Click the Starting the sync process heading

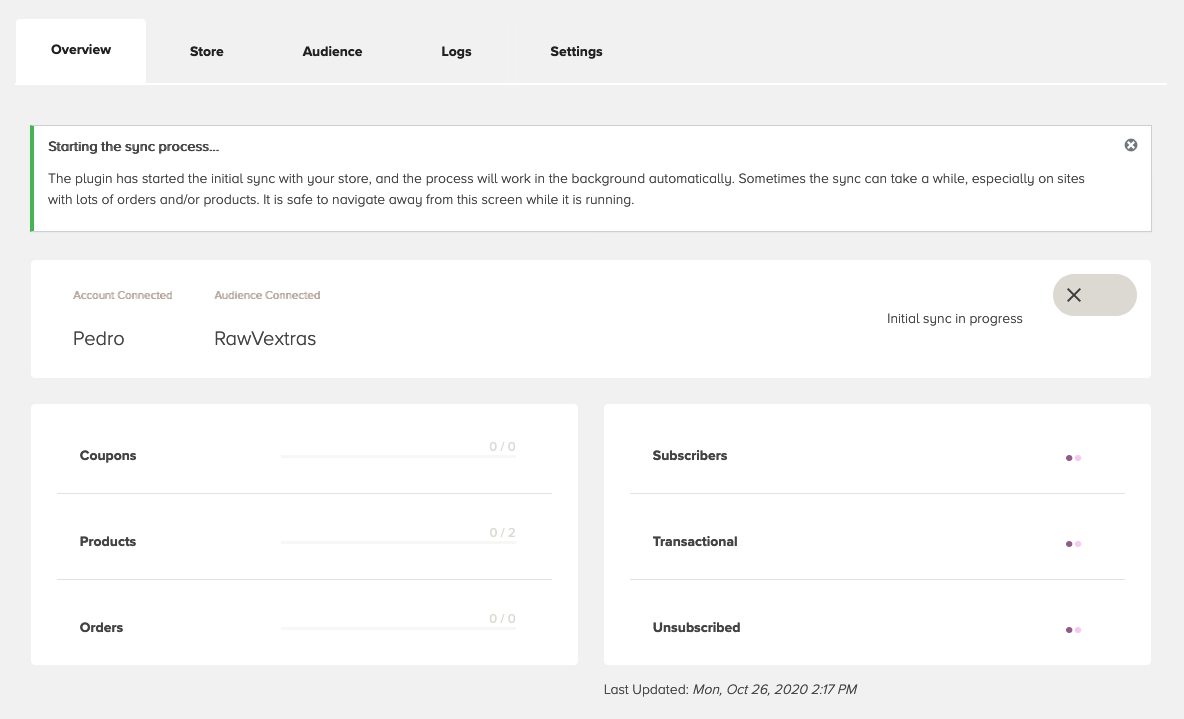(133, 147)
